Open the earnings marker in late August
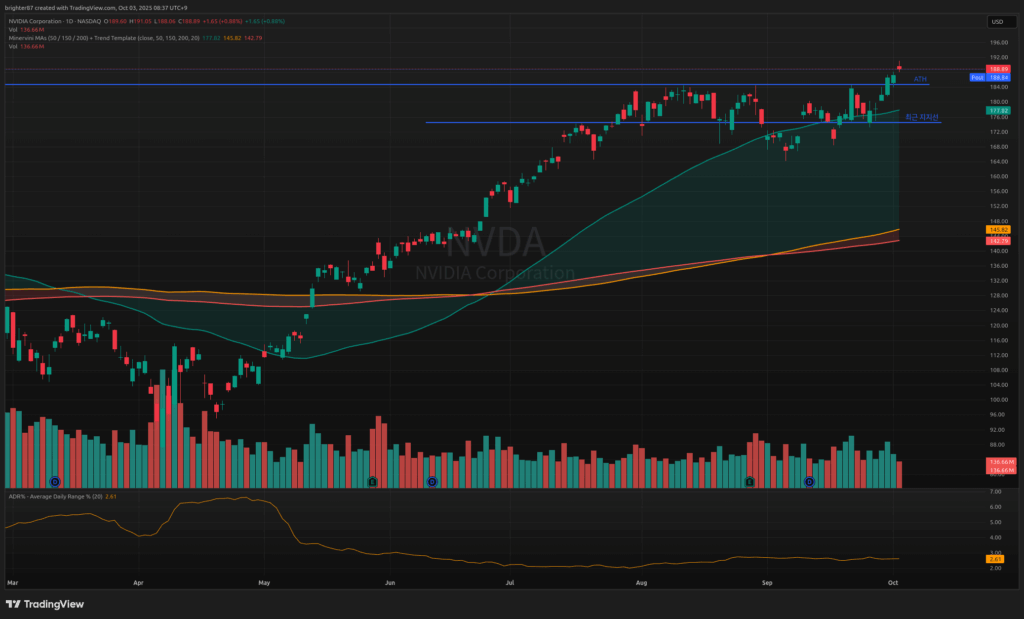The height and width of the screenshot is (619, 1024). (749, 482)
